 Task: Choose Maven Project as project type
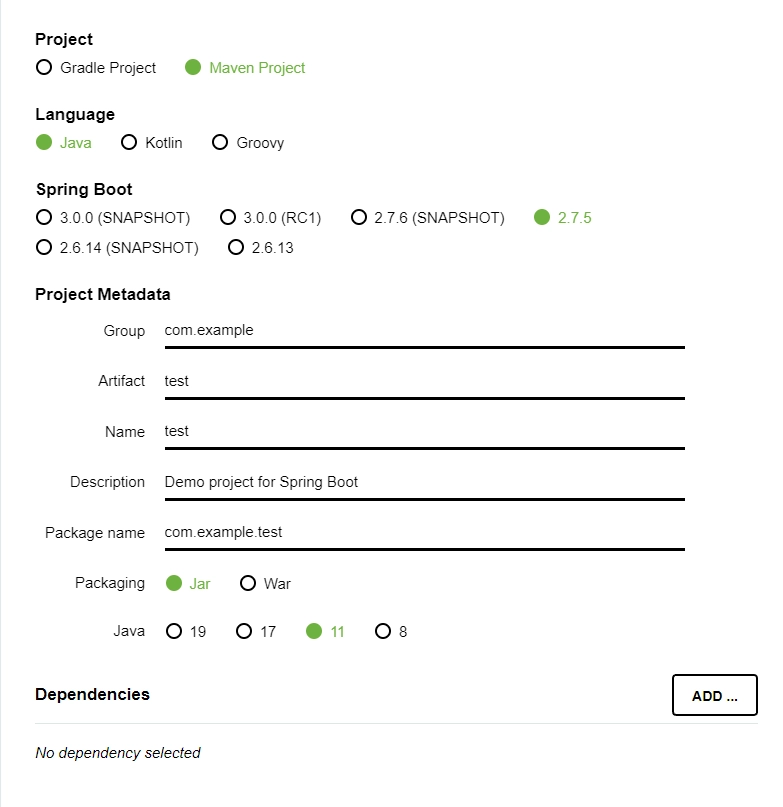tap(194, 68)
